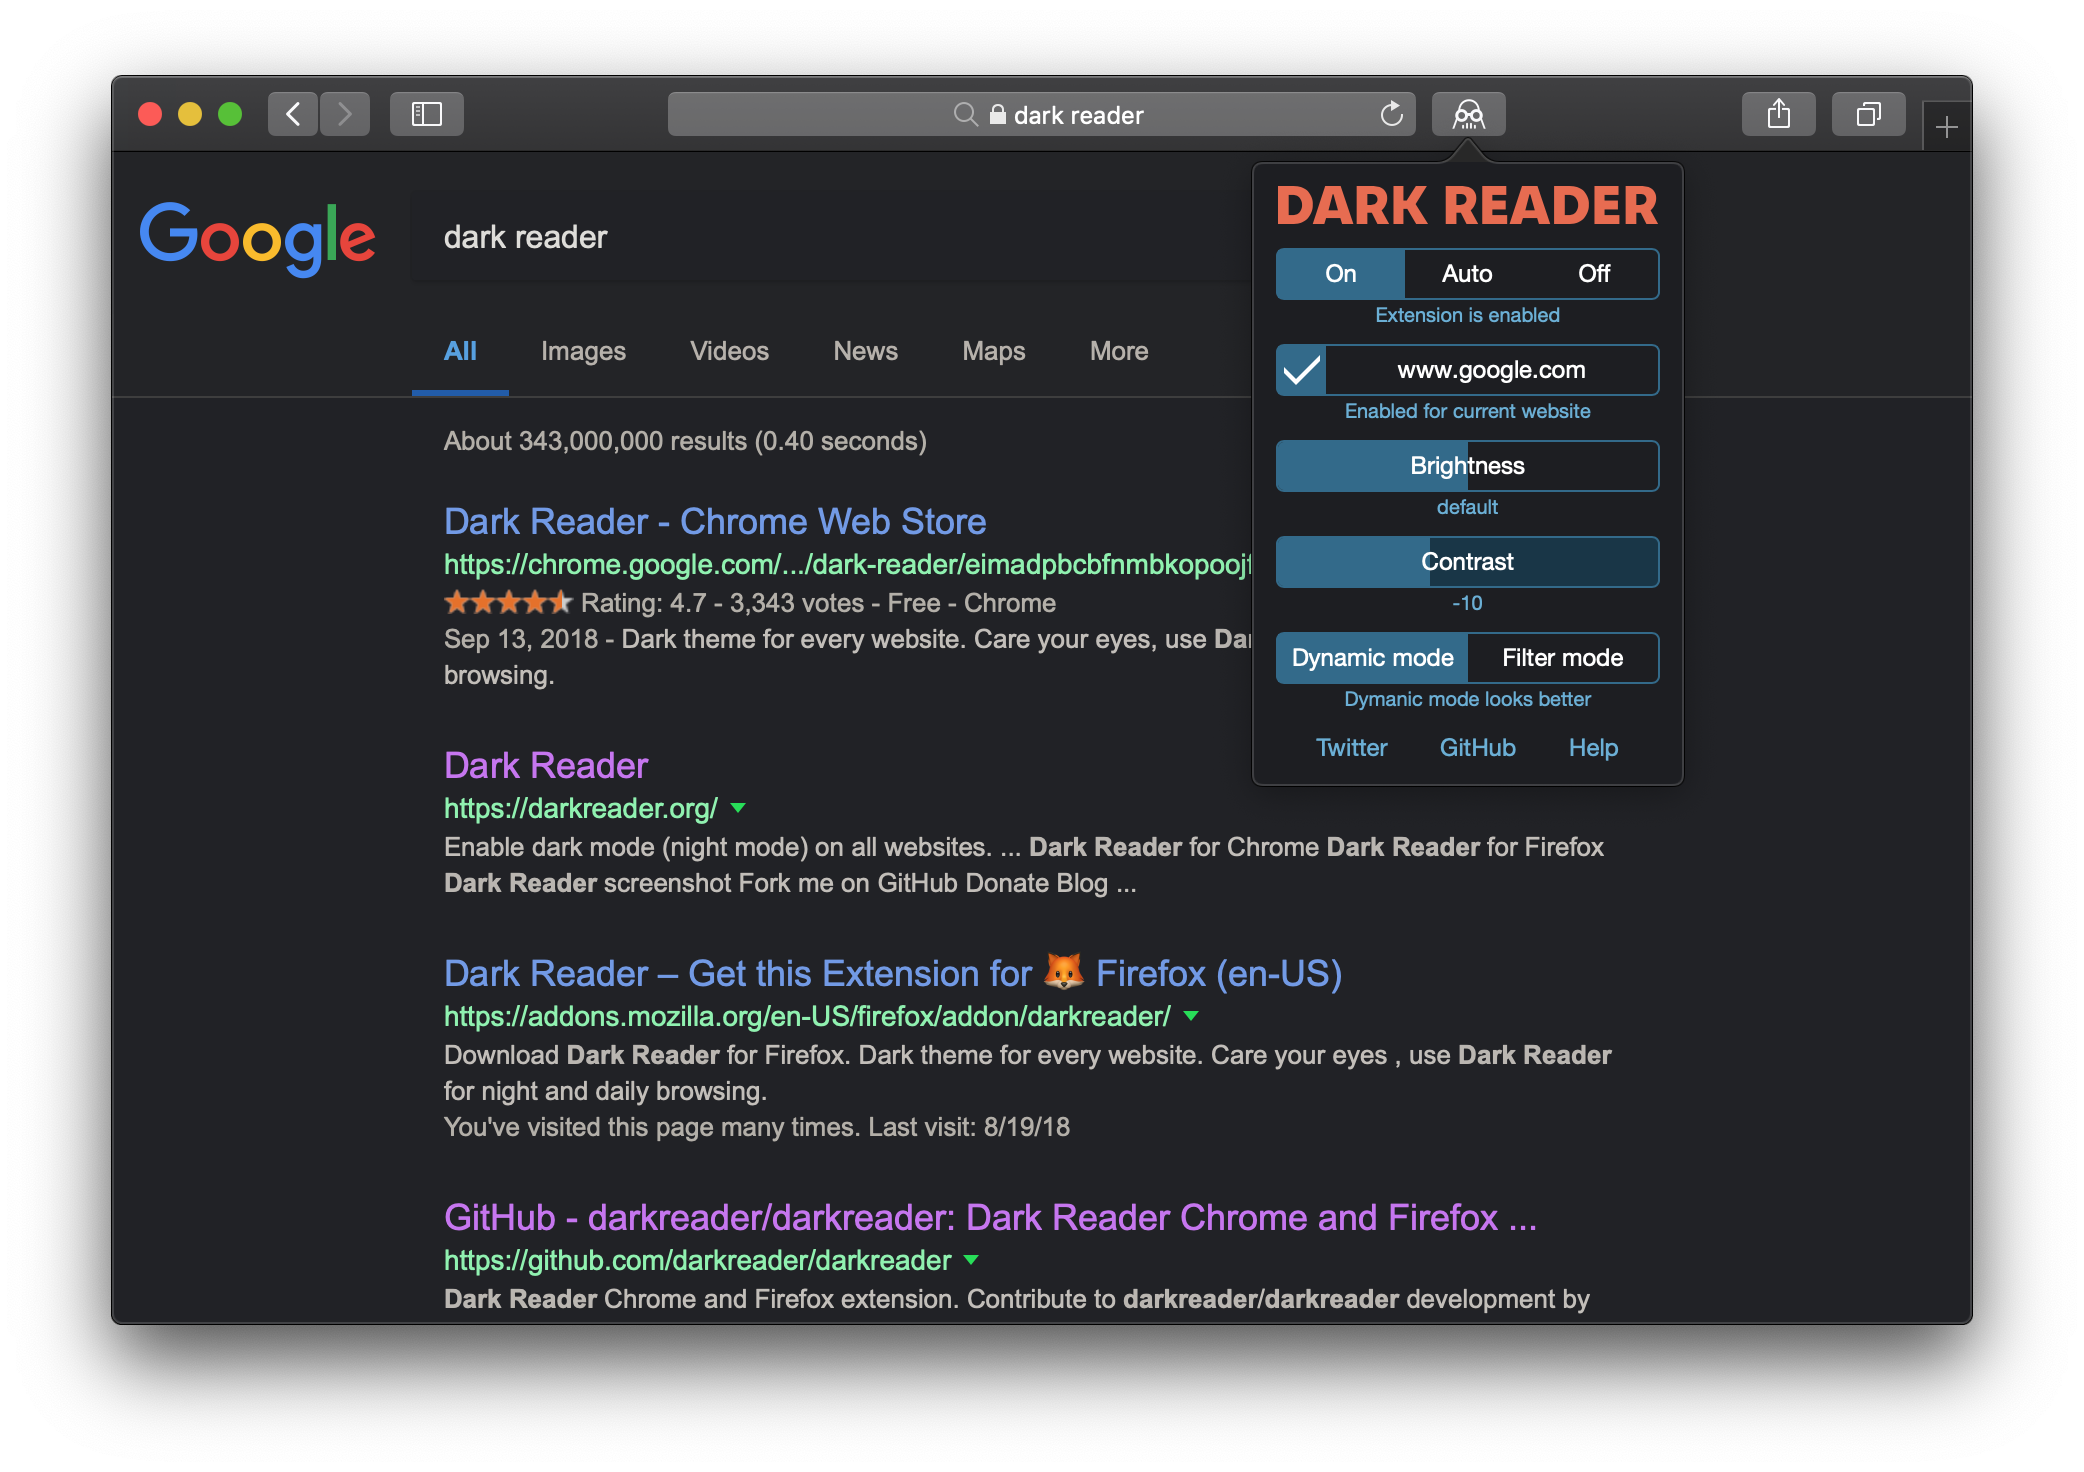Uncheck the www.google.com site checkbox

click(x=1302, y=370)
